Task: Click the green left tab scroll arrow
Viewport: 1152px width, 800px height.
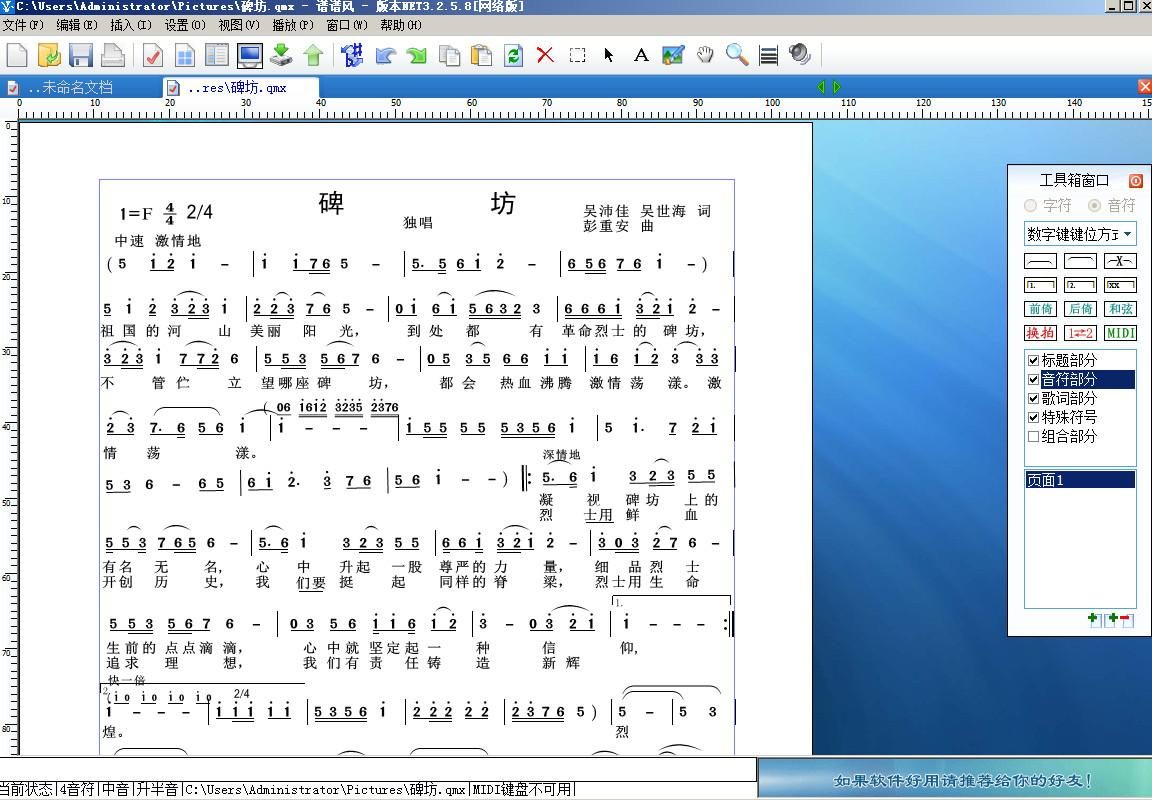Action: [821, 87]
